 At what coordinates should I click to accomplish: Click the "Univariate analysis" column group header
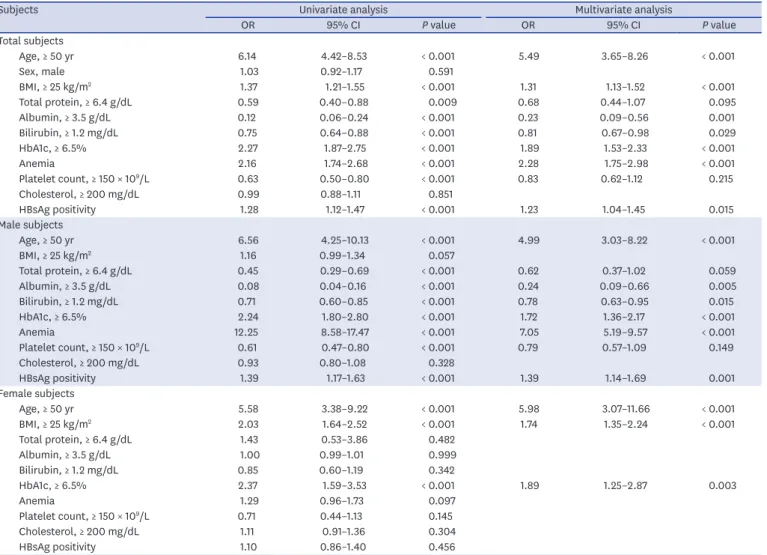pyautogui.click(x=343, y=9)
